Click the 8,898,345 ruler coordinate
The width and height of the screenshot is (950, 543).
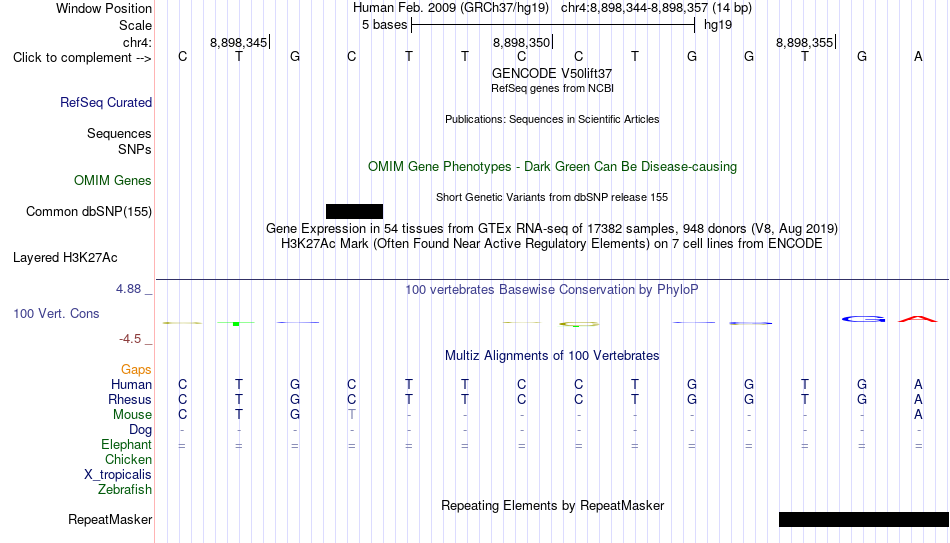tap(239, 42)
